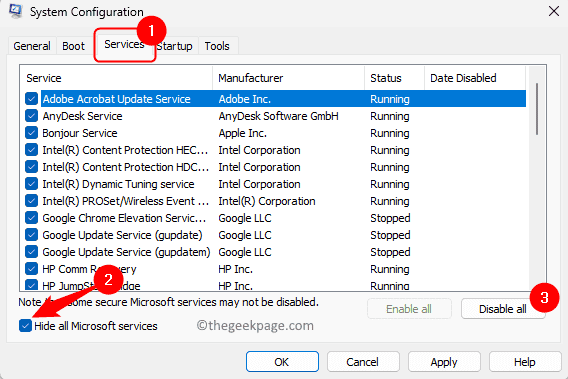This screenshot has width=568, height=379.
Task: Close the System Configuration window
Action: [x=554, y=11]
